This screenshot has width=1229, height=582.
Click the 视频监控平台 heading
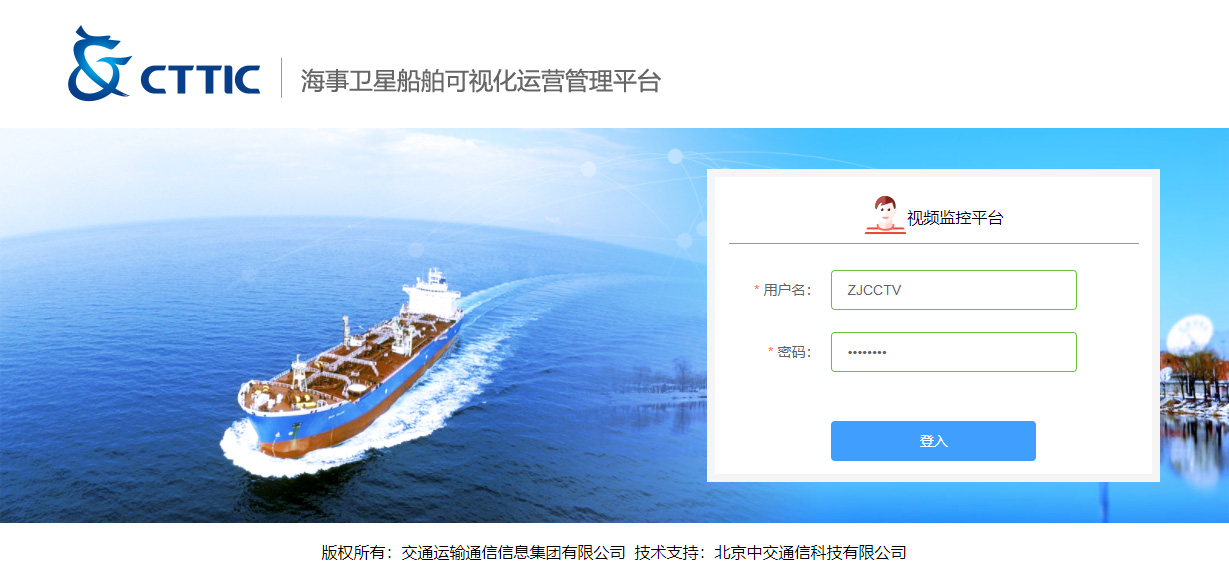955,218
